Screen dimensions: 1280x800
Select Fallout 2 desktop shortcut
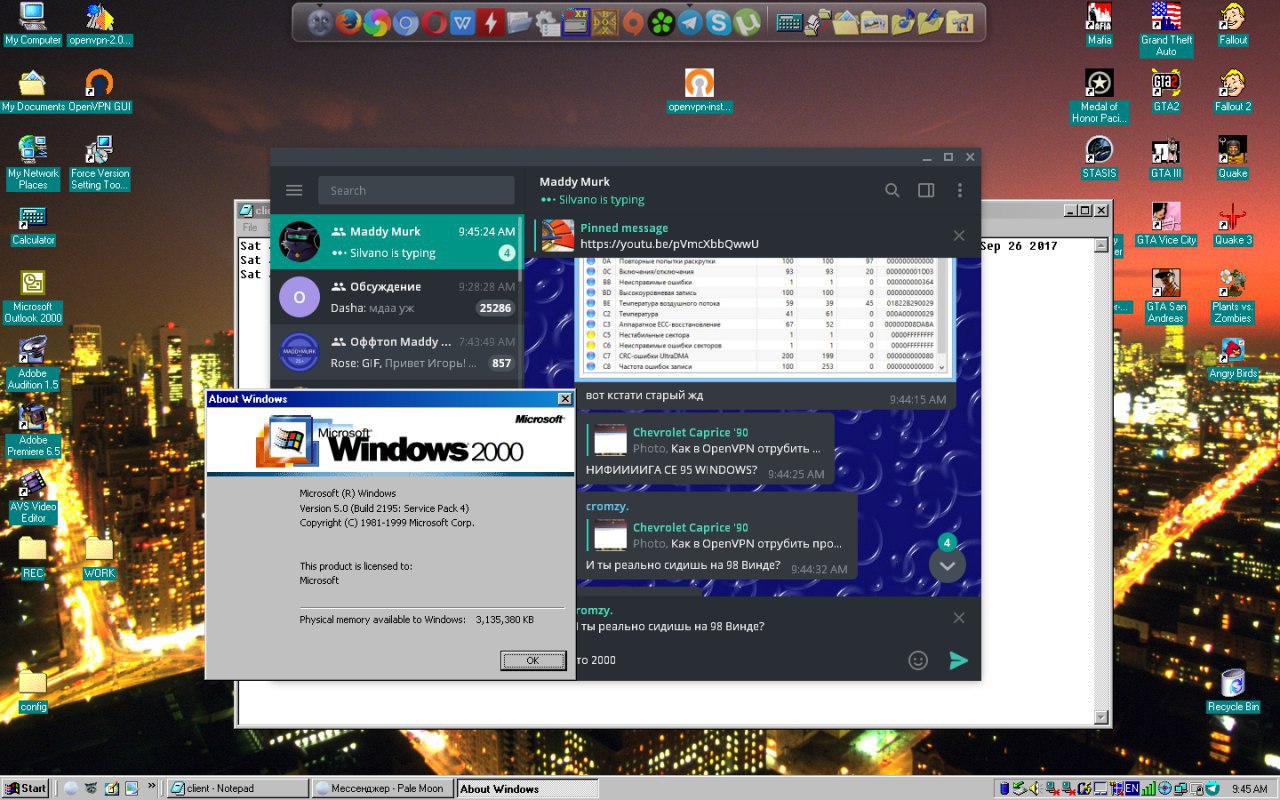[1233, 91]
